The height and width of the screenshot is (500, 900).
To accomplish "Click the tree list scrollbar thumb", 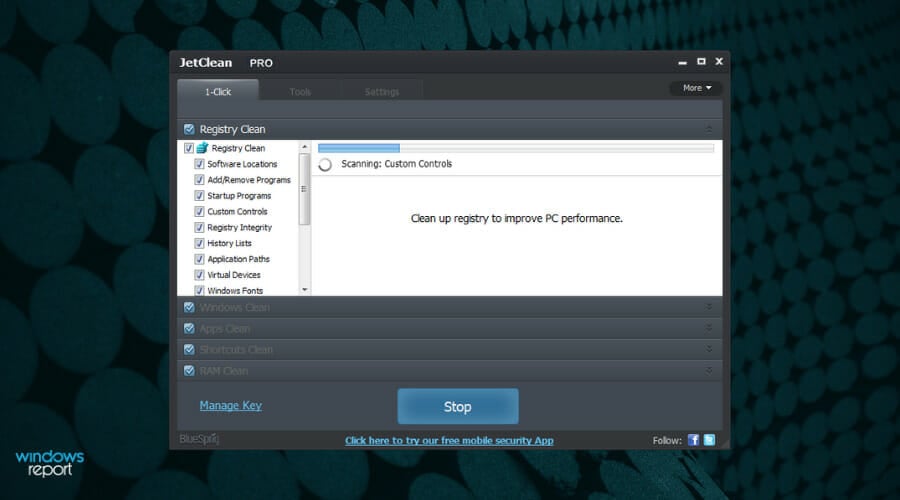I will coord(304,189).
